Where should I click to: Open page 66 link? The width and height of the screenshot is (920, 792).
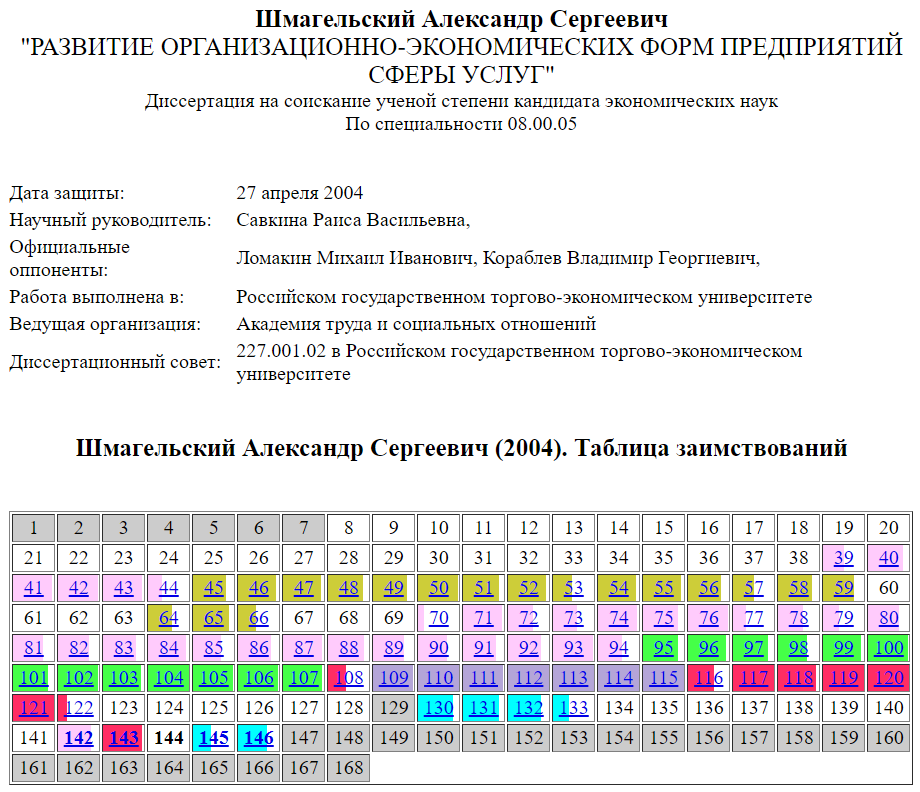coord(258,617)
